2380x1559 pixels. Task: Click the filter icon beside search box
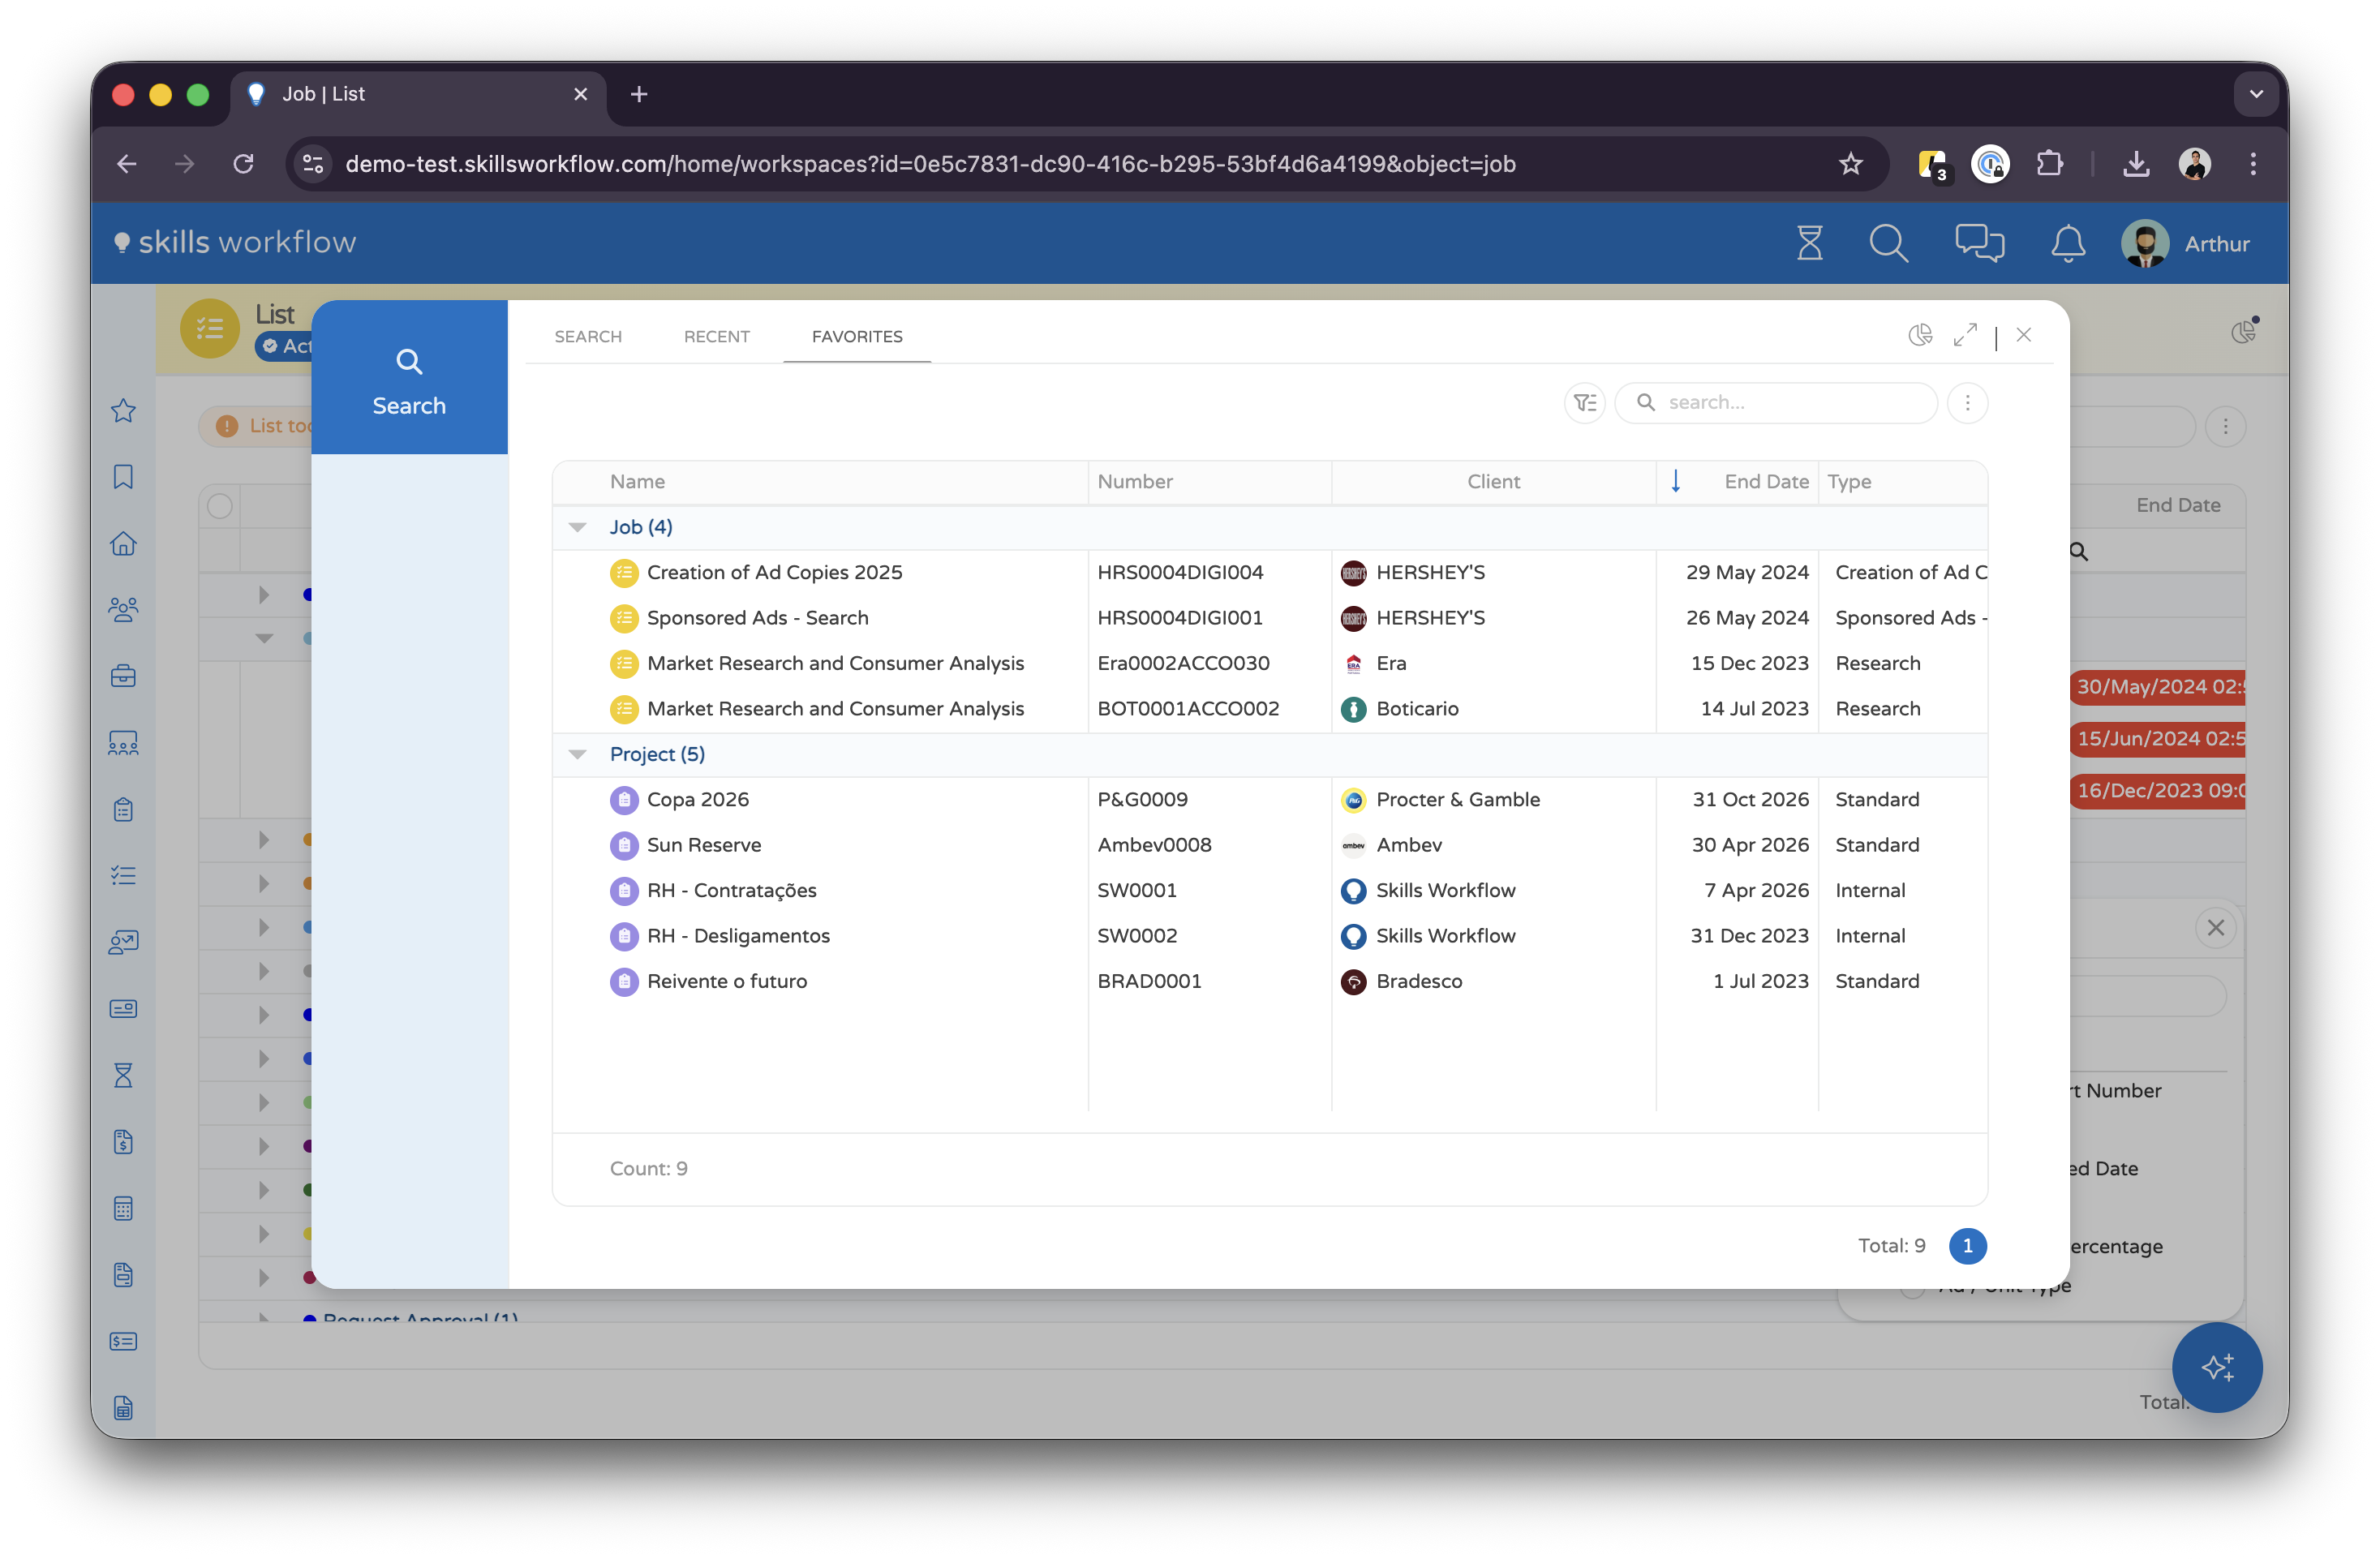[1584, 403]
